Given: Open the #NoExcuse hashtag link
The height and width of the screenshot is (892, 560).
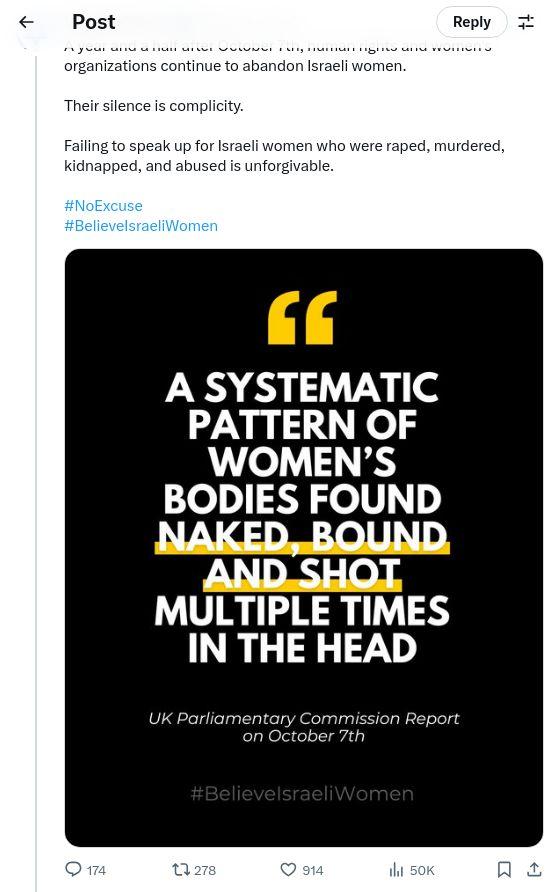Looking at the screenshot, I should [104, 205].
